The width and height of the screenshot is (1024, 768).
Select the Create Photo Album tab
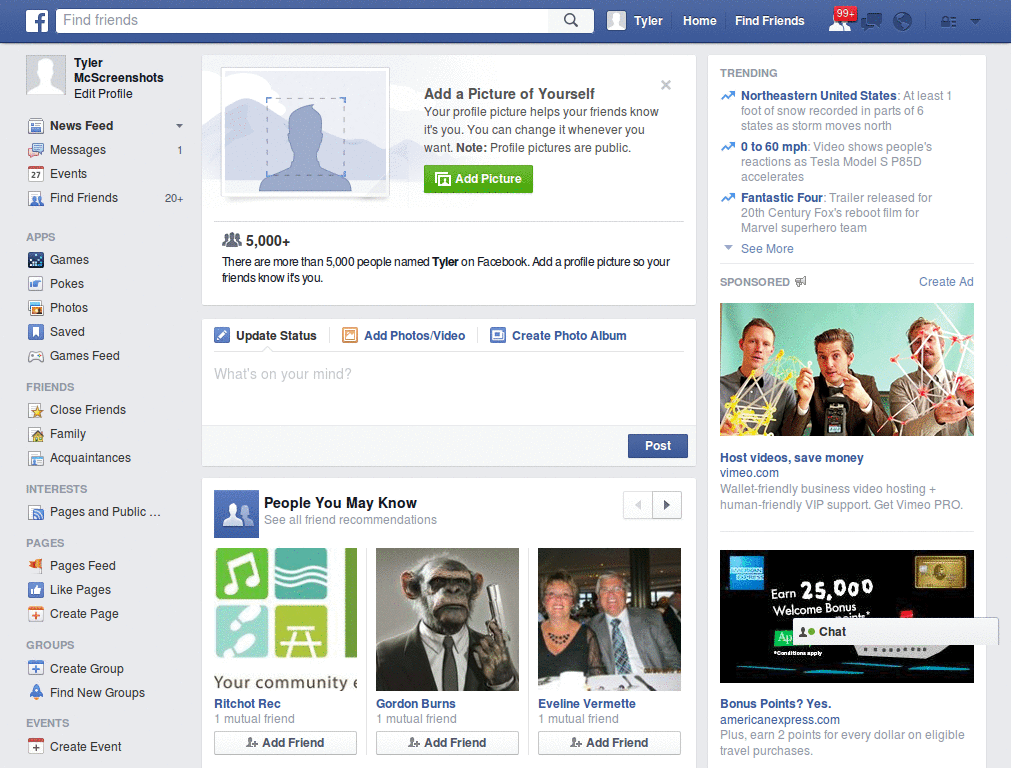[x=558, y=336]
